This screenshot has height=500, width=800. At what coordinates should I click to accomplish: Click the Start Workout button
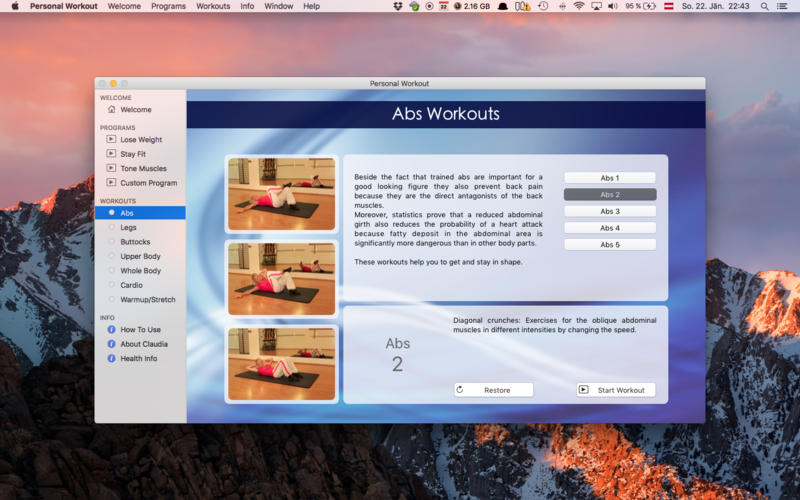[x=616, y=390]
